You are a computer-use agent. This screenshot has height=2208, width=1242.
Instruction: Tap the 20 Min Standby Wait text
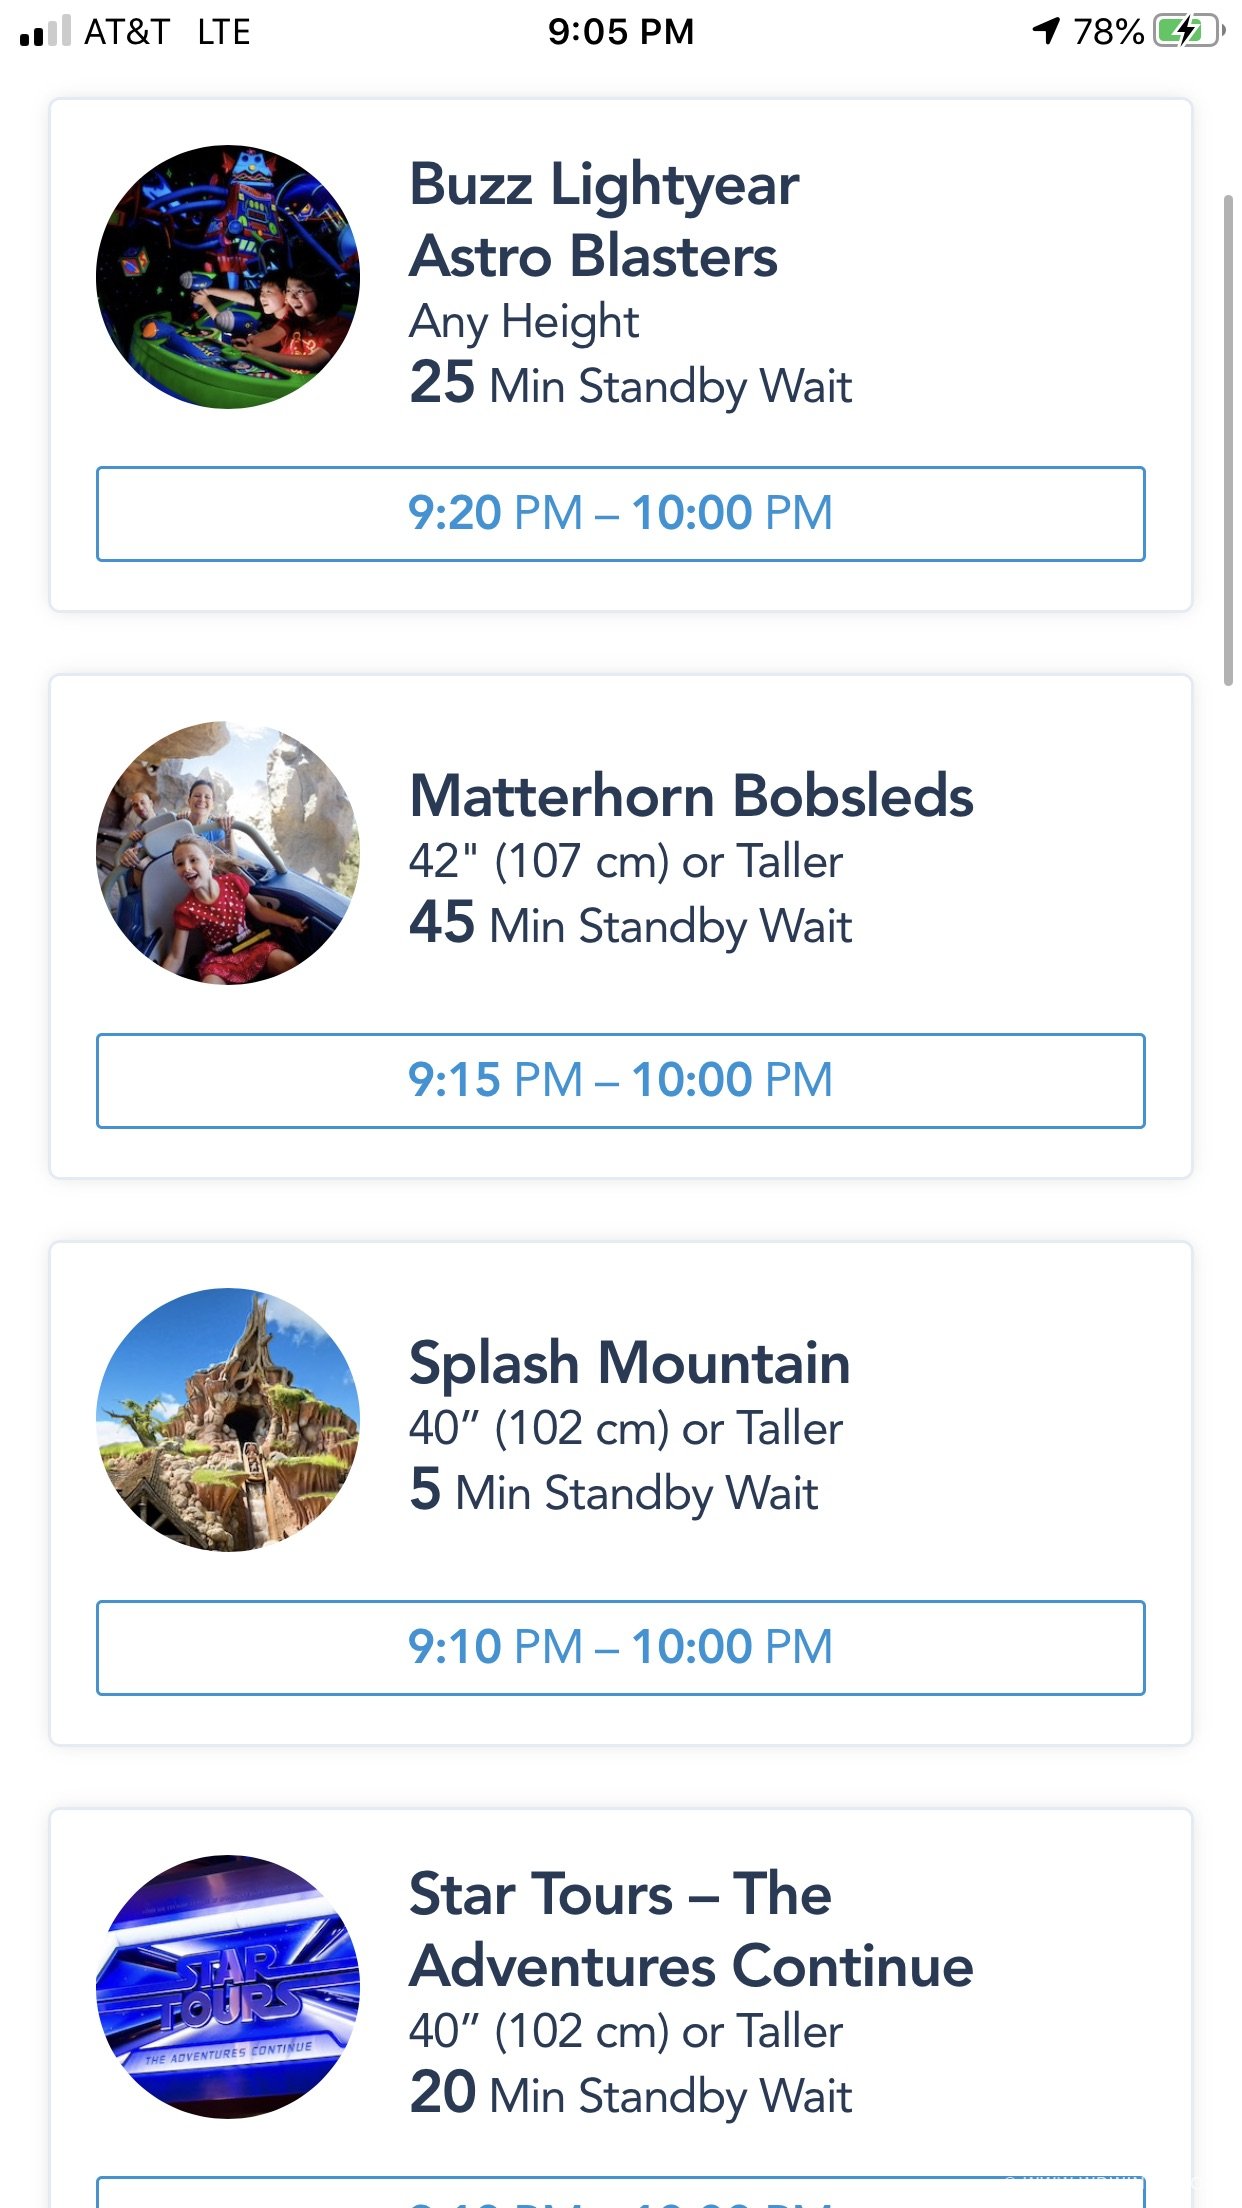(x=631, y=2095)
